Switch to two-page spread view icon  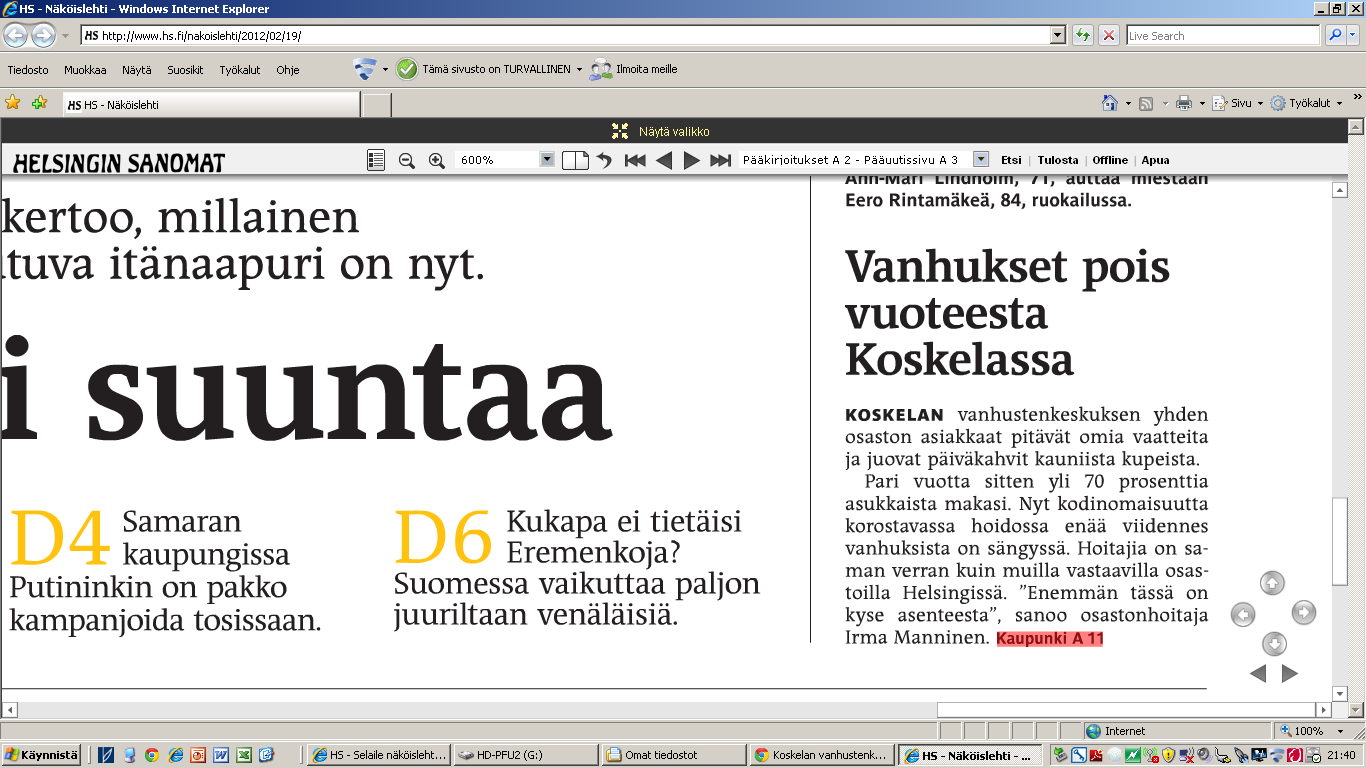pyautogui.click(x=575, y=160)
